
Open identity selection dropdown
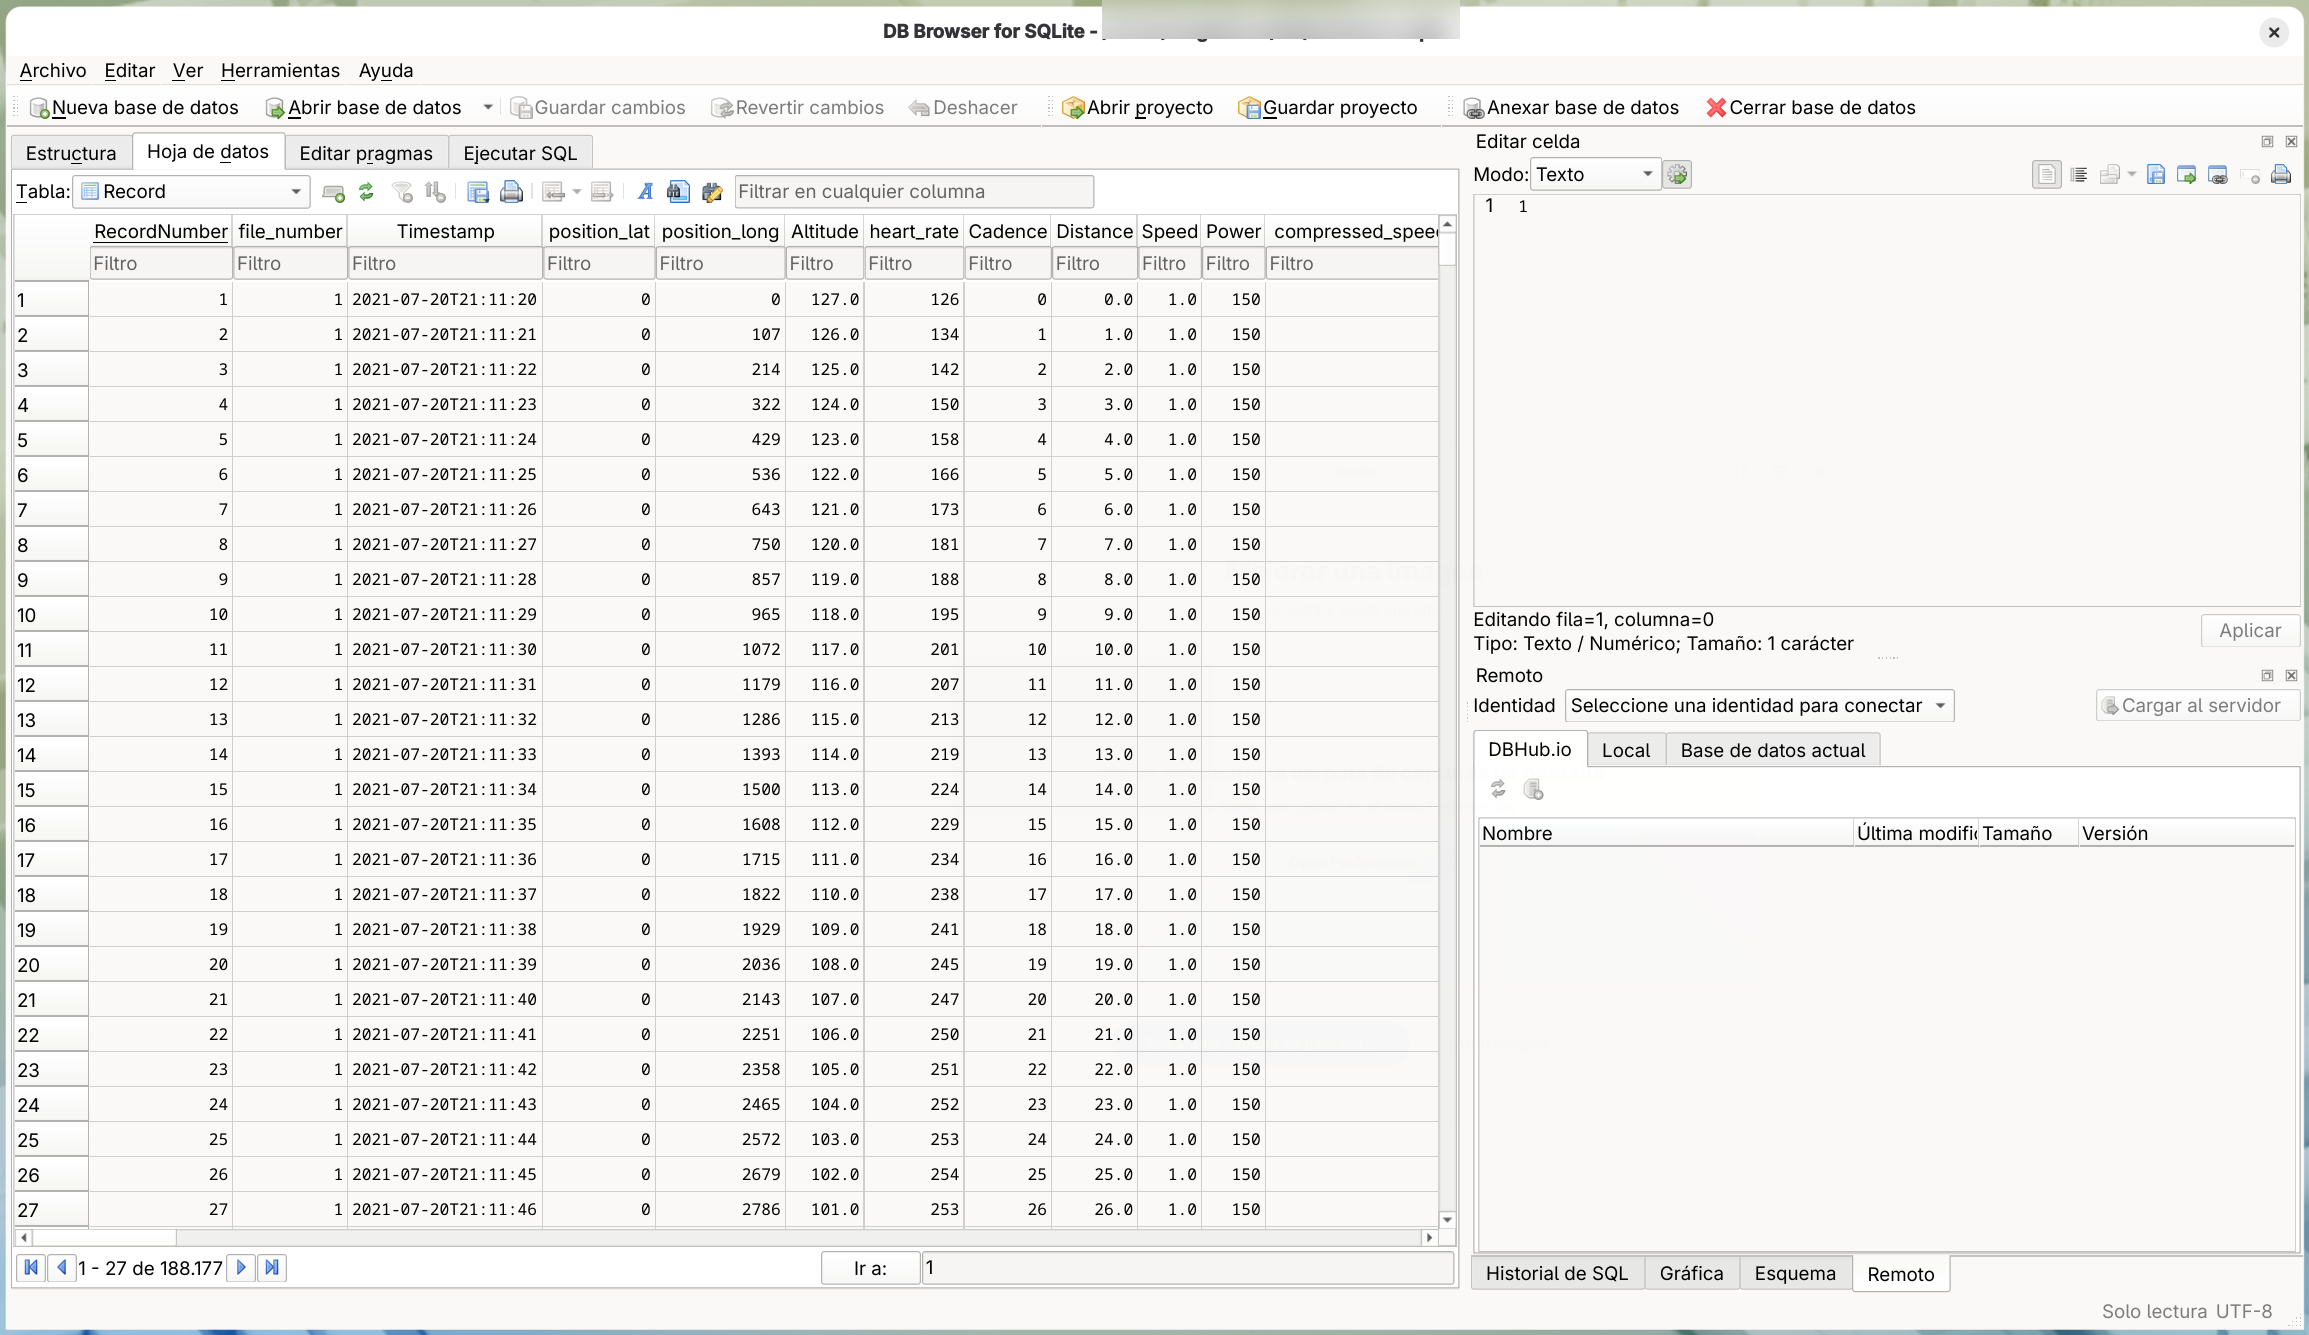coord(1758,705)
